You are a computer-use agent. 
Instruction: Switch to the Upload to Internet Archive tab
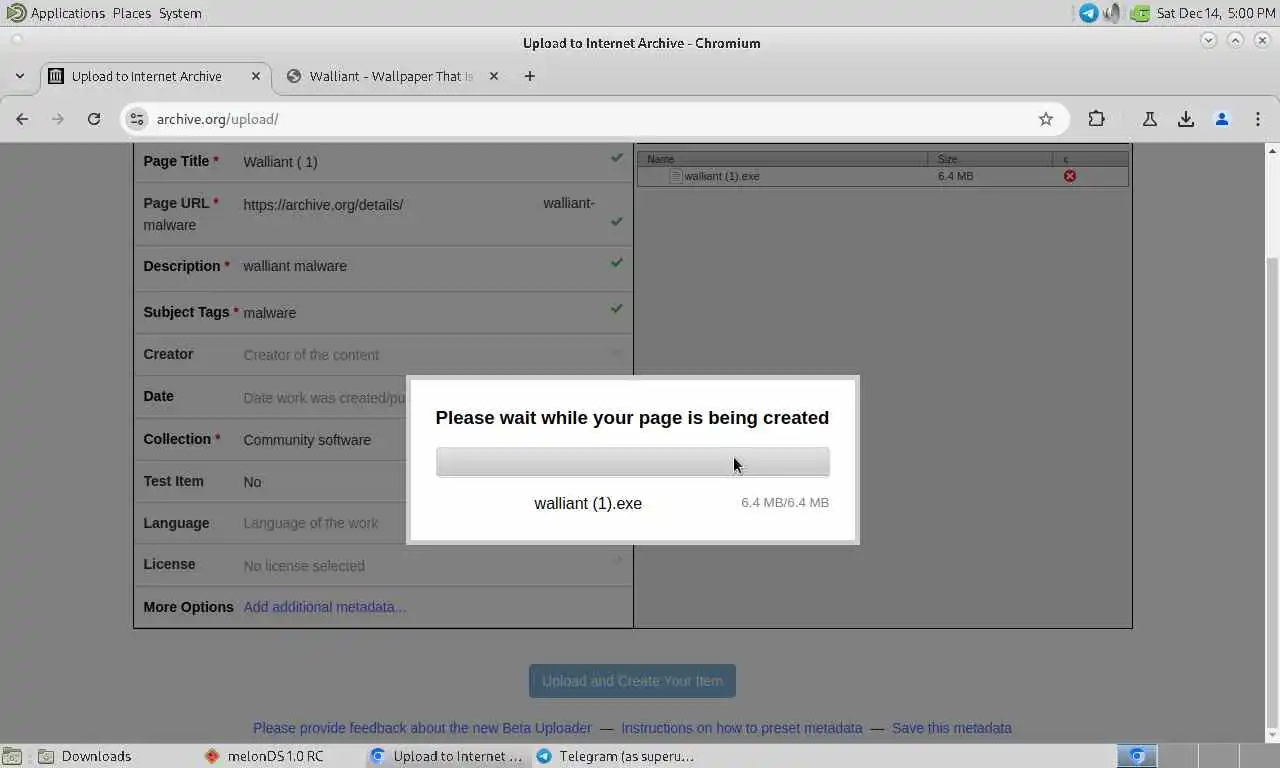pyautogui.click(x=155, y=76)
